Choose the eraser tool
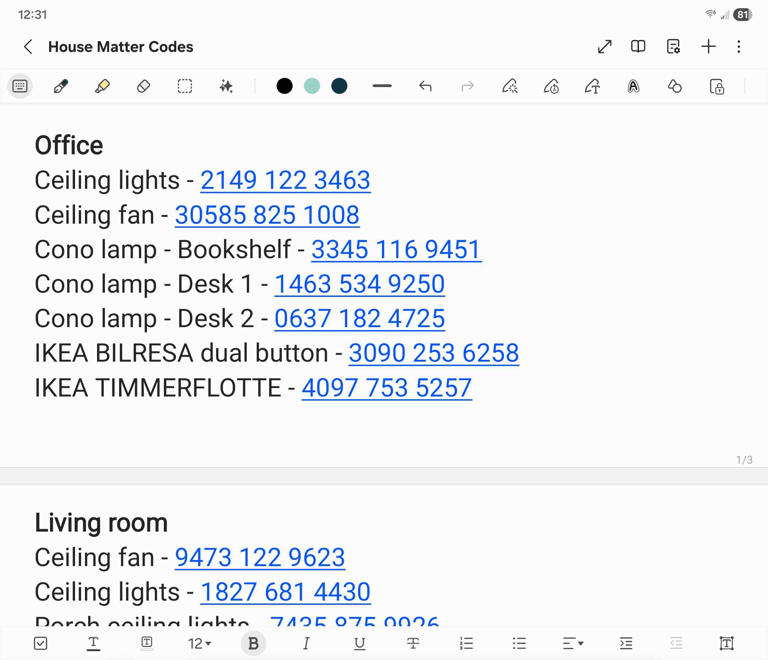Screen dimensions: 768x660 tap(143, 87)
